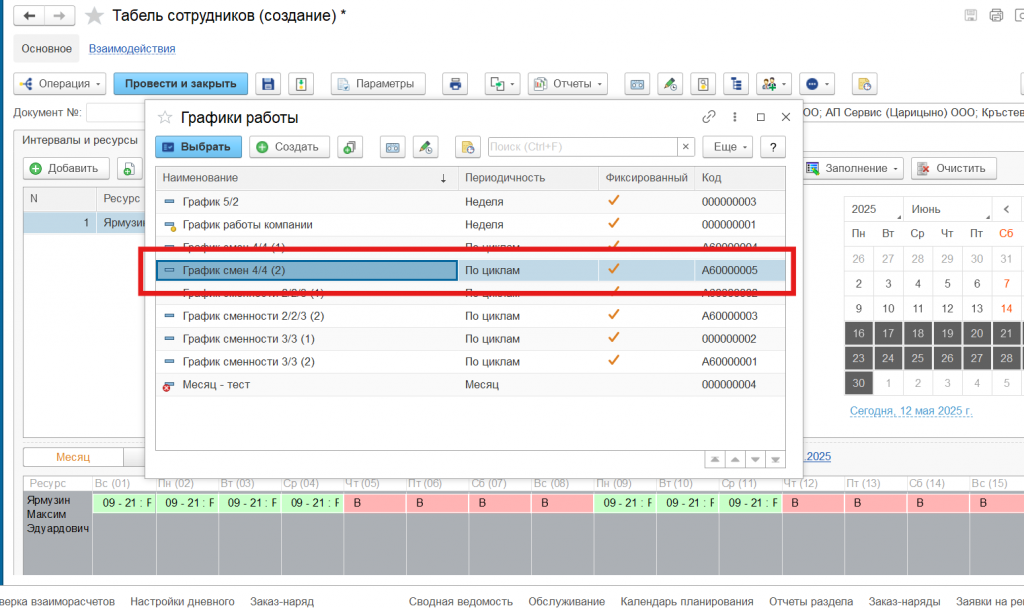1024x608 pixels.
Task: Switch to the Взаимодействия tab
Action: 132,48
